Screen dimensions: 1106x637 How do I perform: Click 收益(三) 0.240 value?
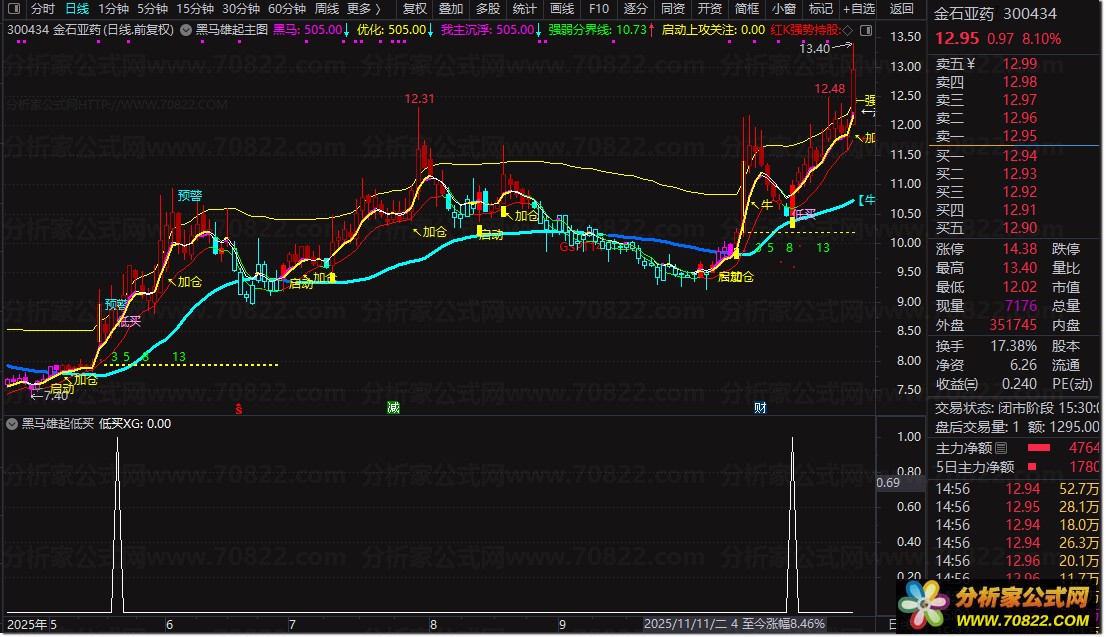tap(1019, 384)
